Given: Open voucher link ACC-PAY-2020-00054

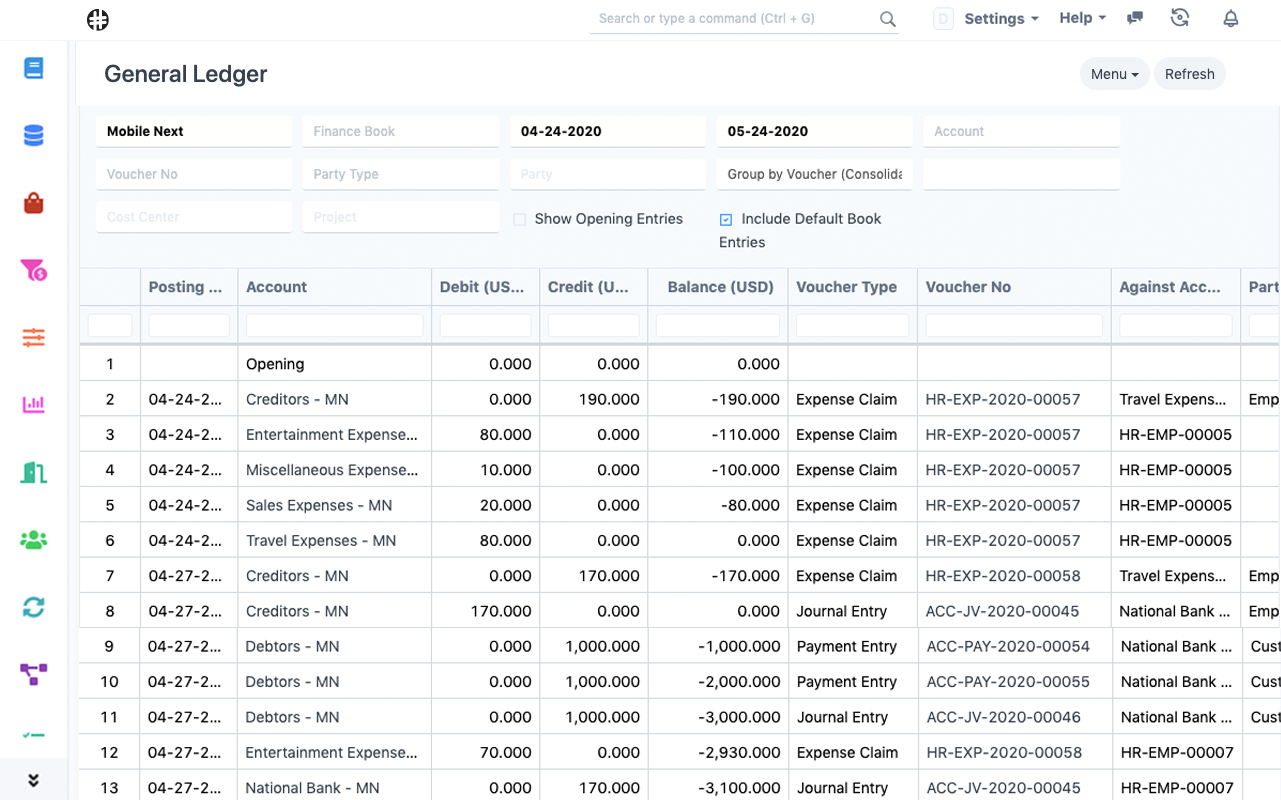Looking at the screenshot, I should (1008, 646).
